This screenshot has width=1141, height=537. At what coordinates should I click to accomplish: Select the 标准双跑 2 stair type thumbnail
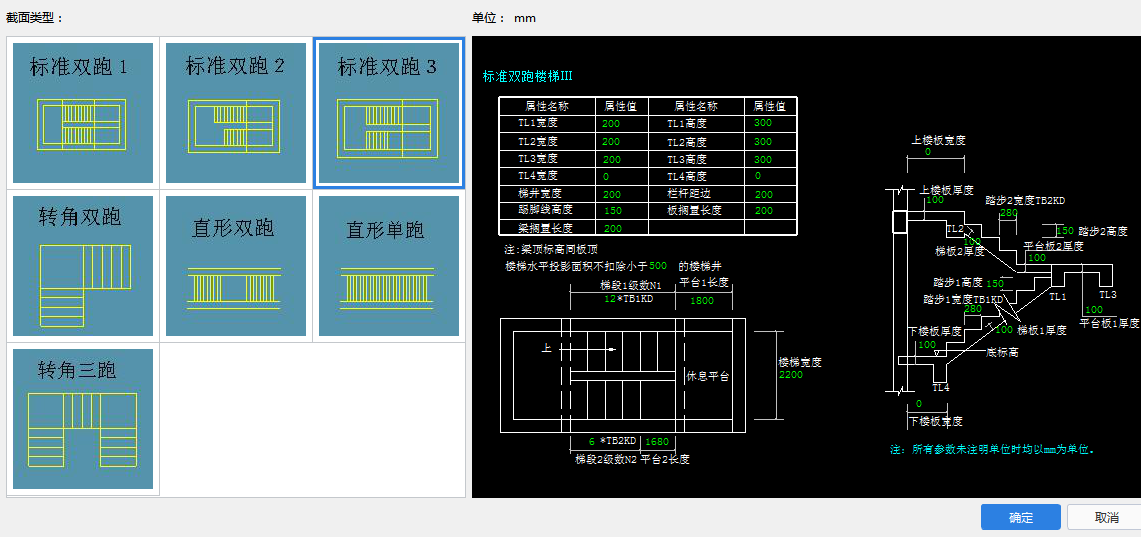click(236, 113)
